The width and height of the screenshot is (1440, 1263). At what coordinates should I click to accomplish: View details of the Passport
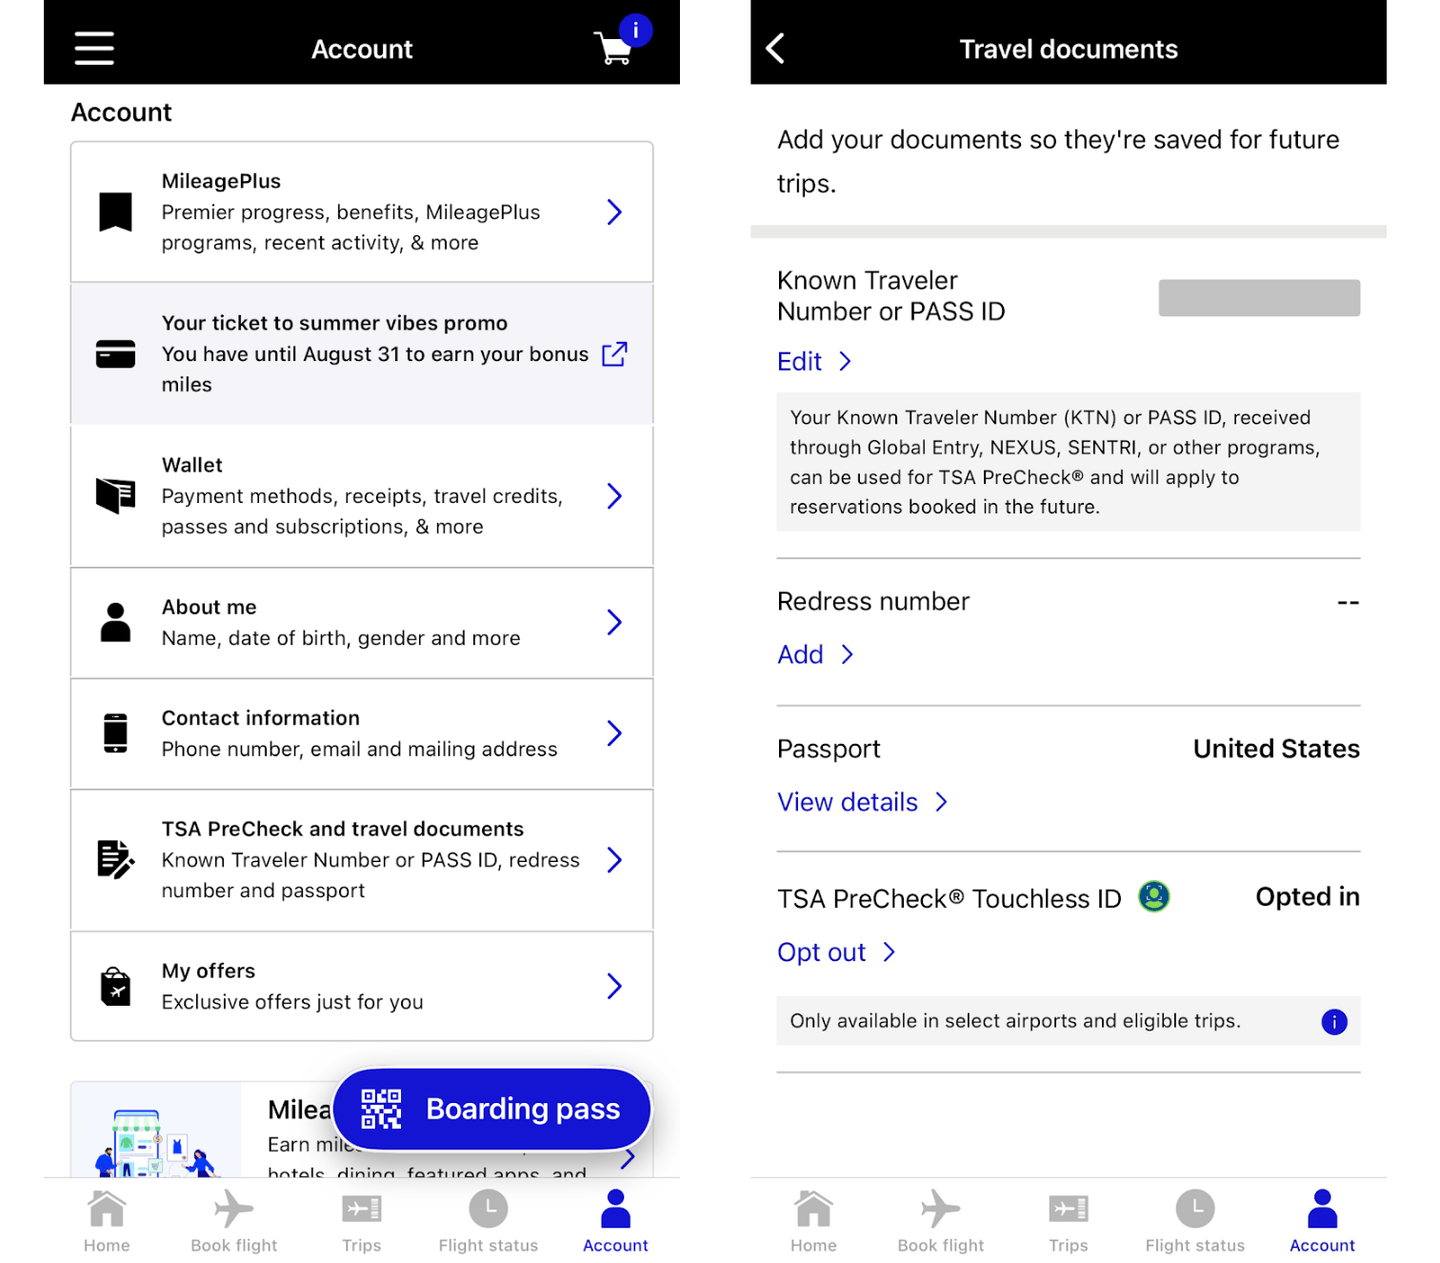861,802
